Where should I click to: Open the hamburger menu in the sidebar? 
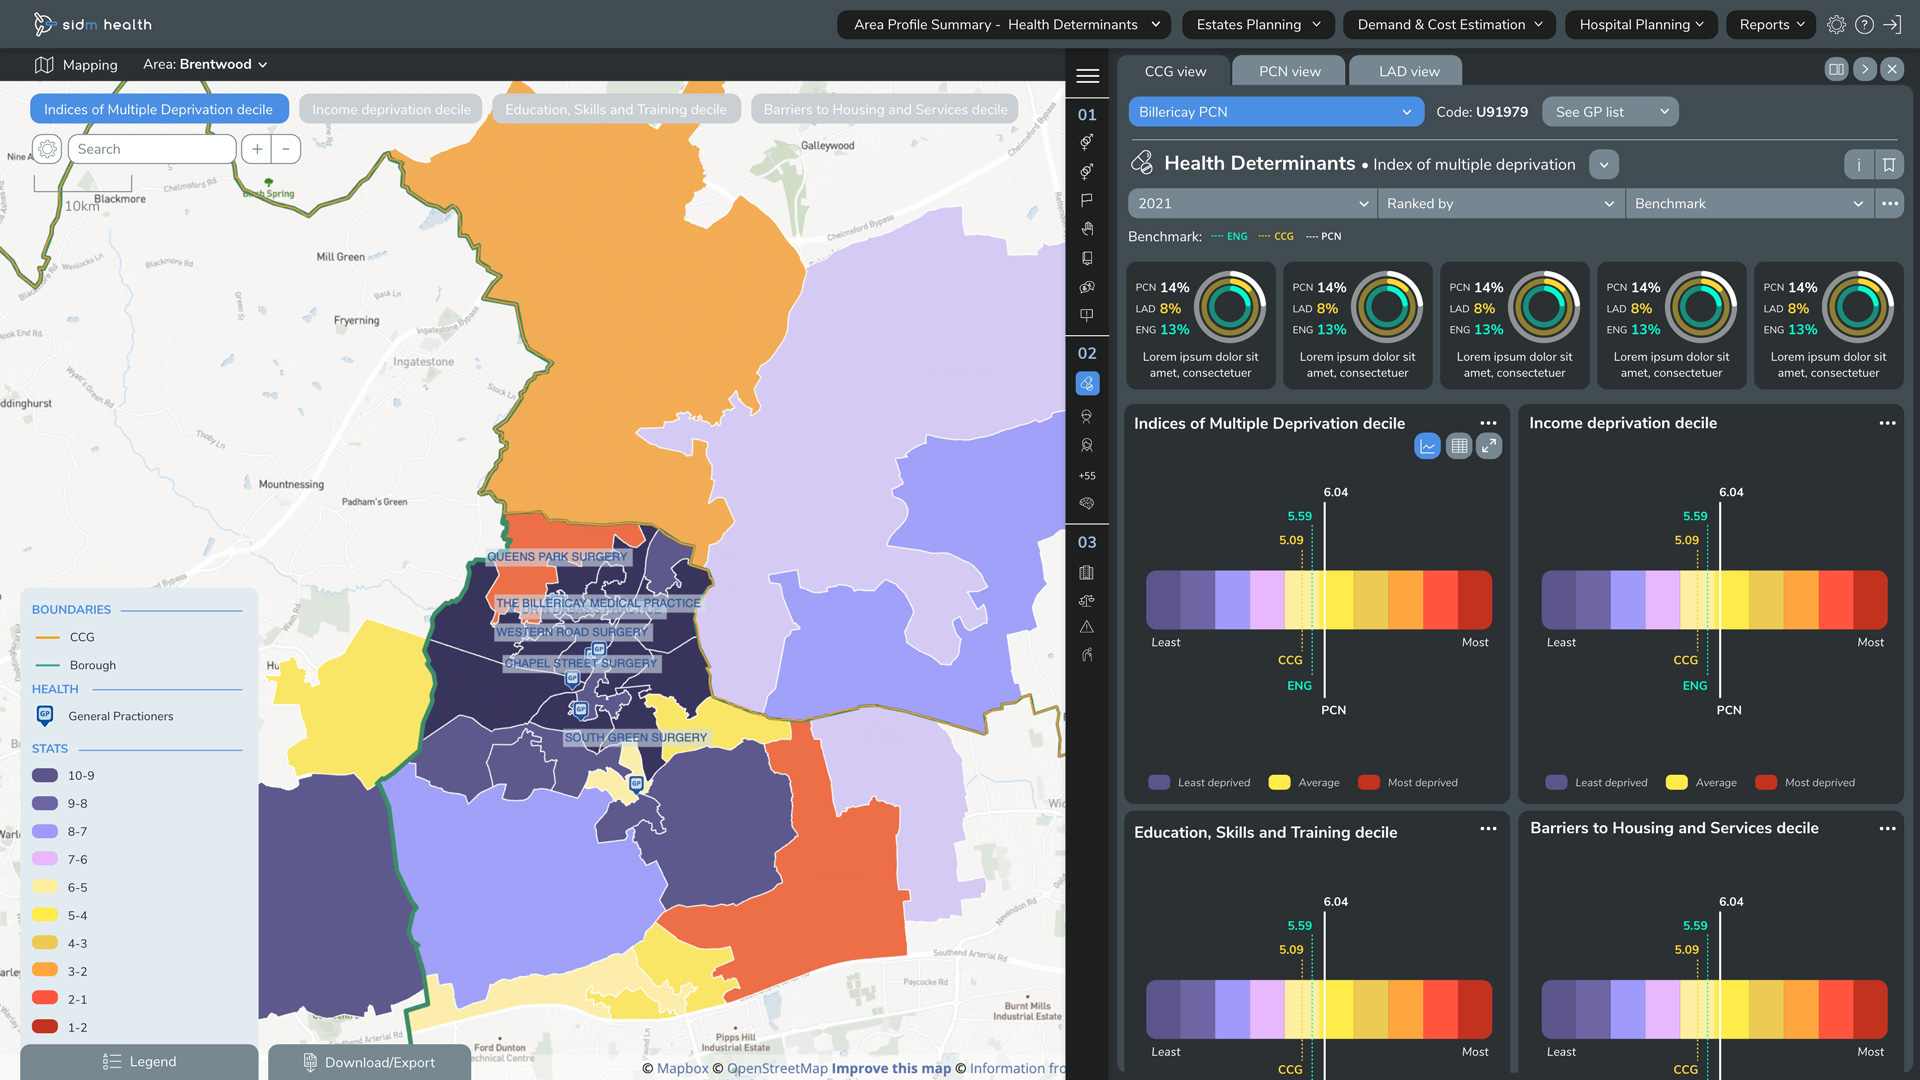(x=1087, y=76)
